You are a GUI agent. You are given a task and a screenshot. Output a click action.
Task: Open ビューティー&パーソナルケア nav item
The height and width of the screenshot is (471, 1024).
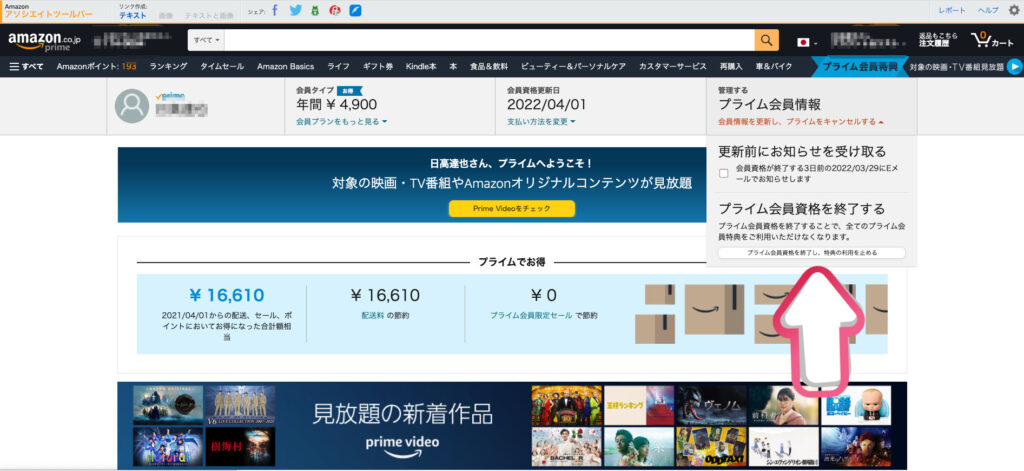573,66
